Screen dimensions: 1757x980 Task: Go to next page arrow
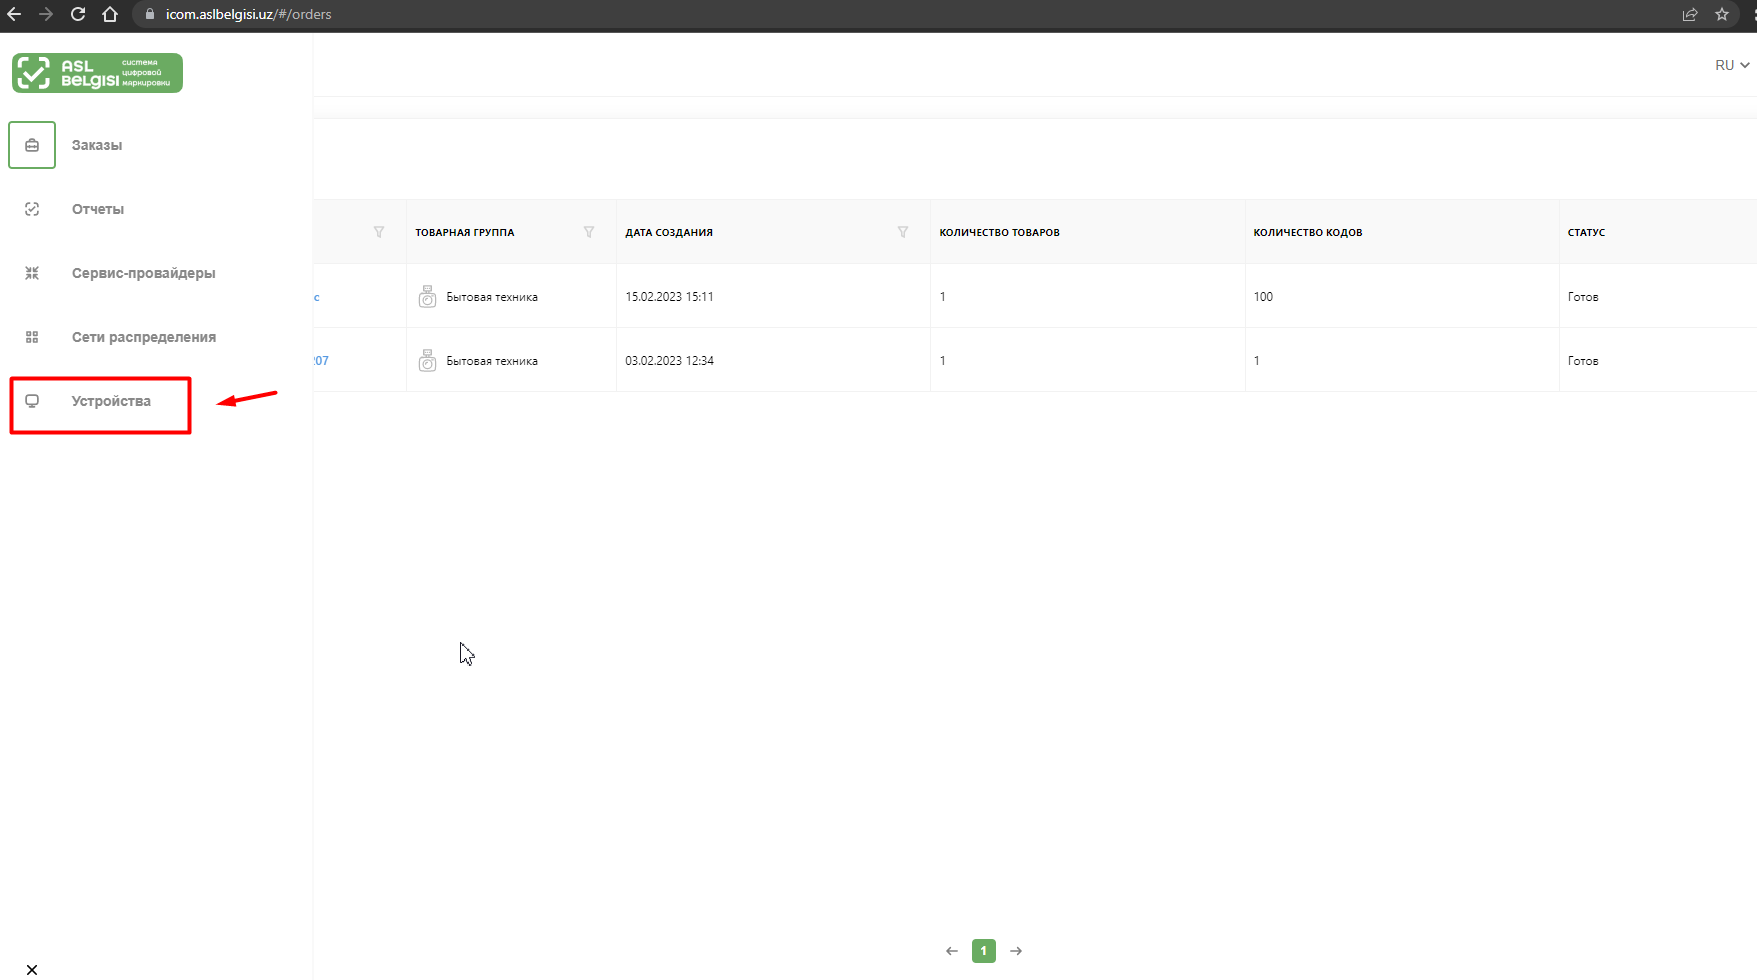[1016, 951]
